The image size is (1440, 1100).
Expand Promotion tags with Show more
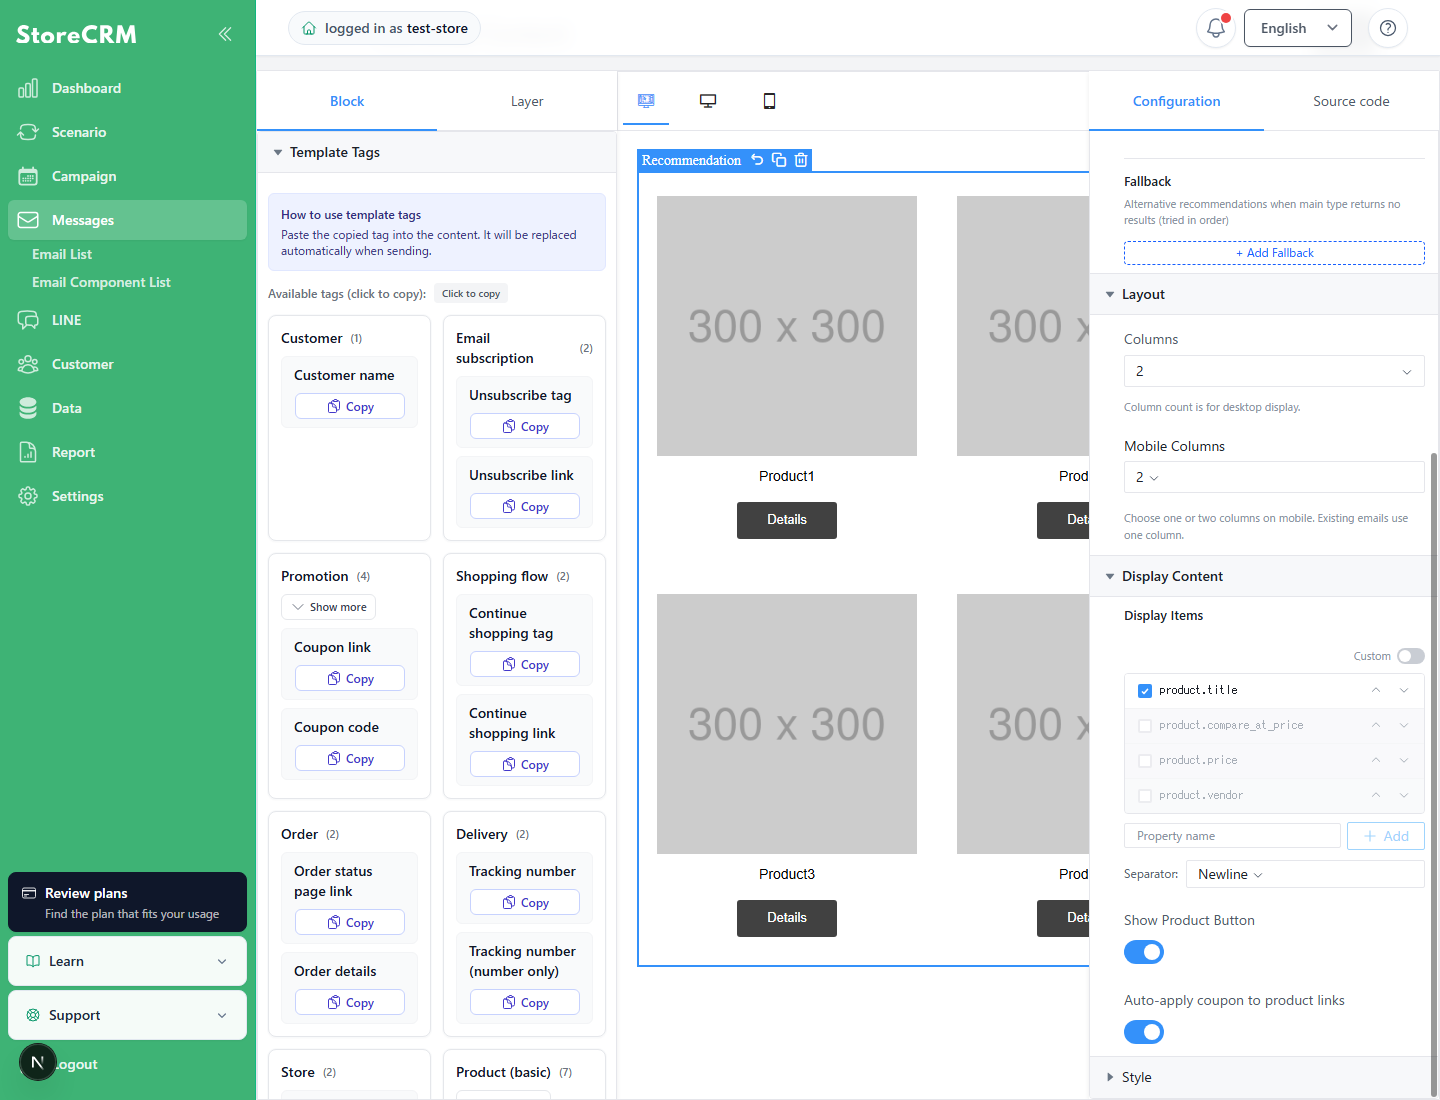click(x=328, y=607)
